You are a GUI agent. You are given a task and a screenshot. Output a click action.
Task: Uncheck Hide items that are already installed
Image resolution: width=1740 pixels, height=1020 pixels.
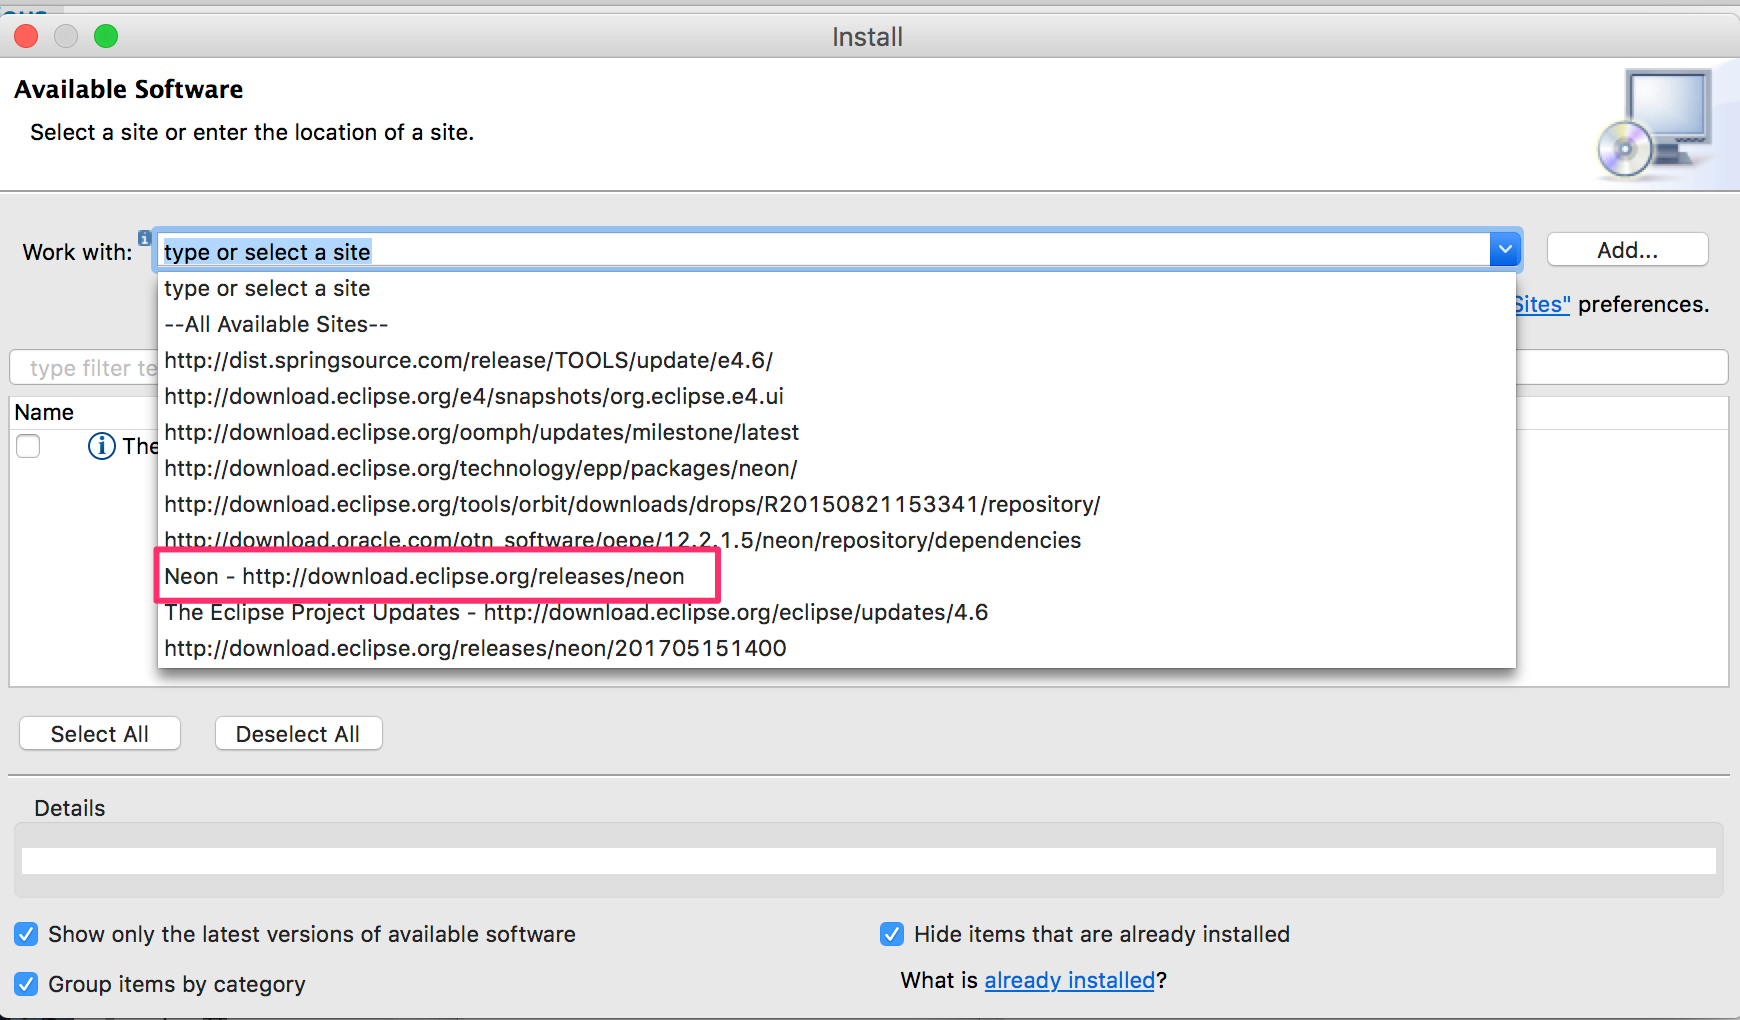(x=892, y=934)
